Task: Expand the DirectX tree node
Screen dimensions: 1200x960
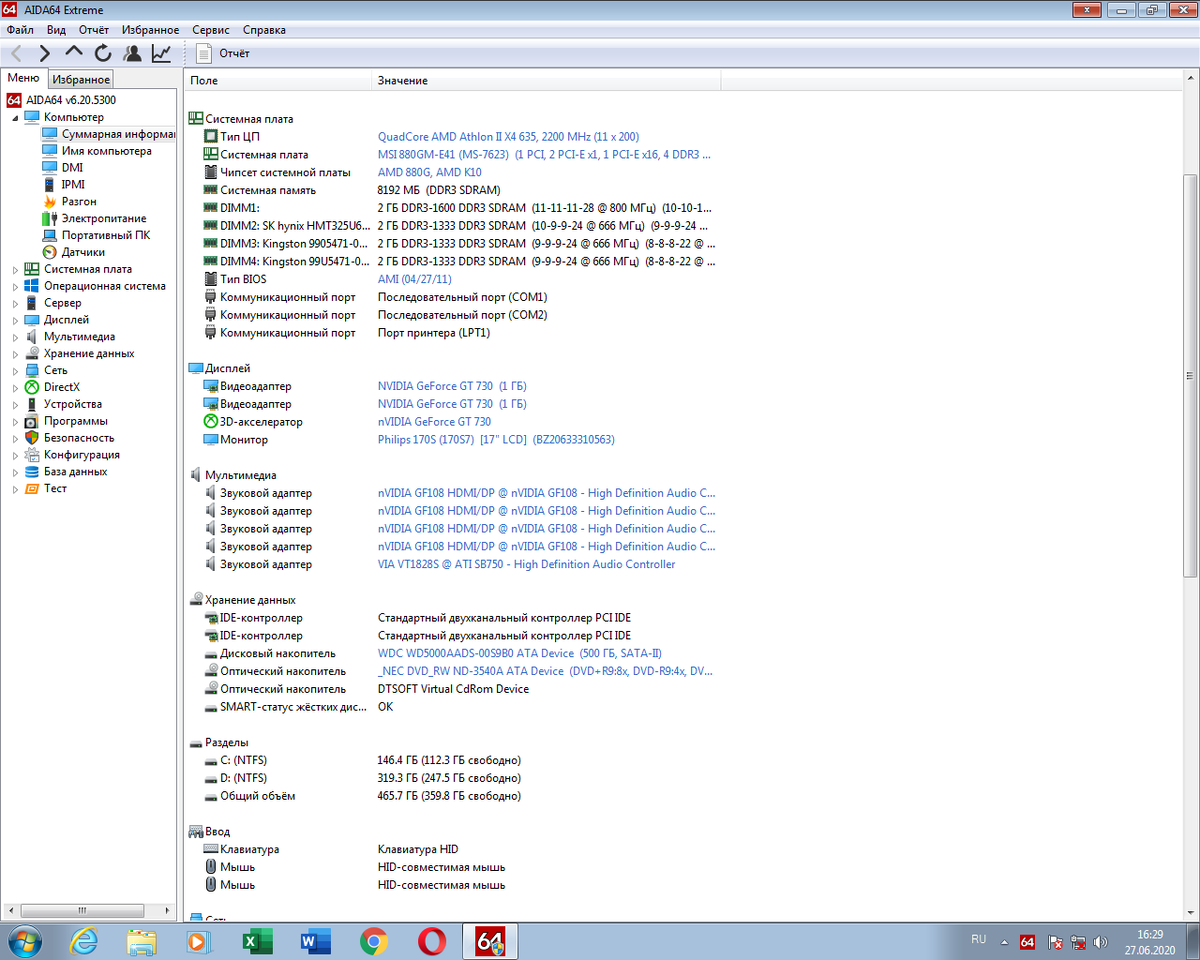Action: 15,387
